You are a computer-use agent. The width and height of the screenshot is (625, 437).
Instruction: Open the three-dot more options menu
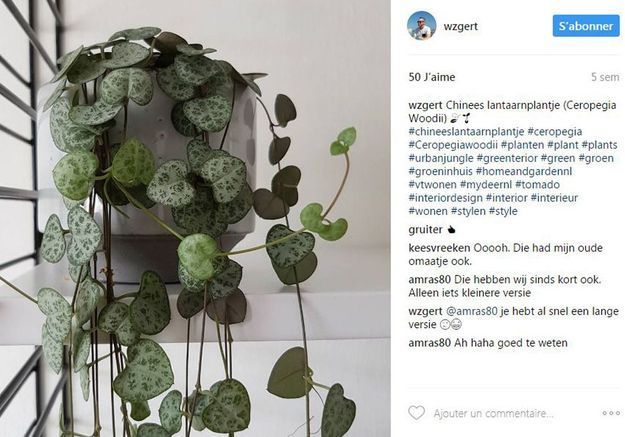(x=611, y=413)
